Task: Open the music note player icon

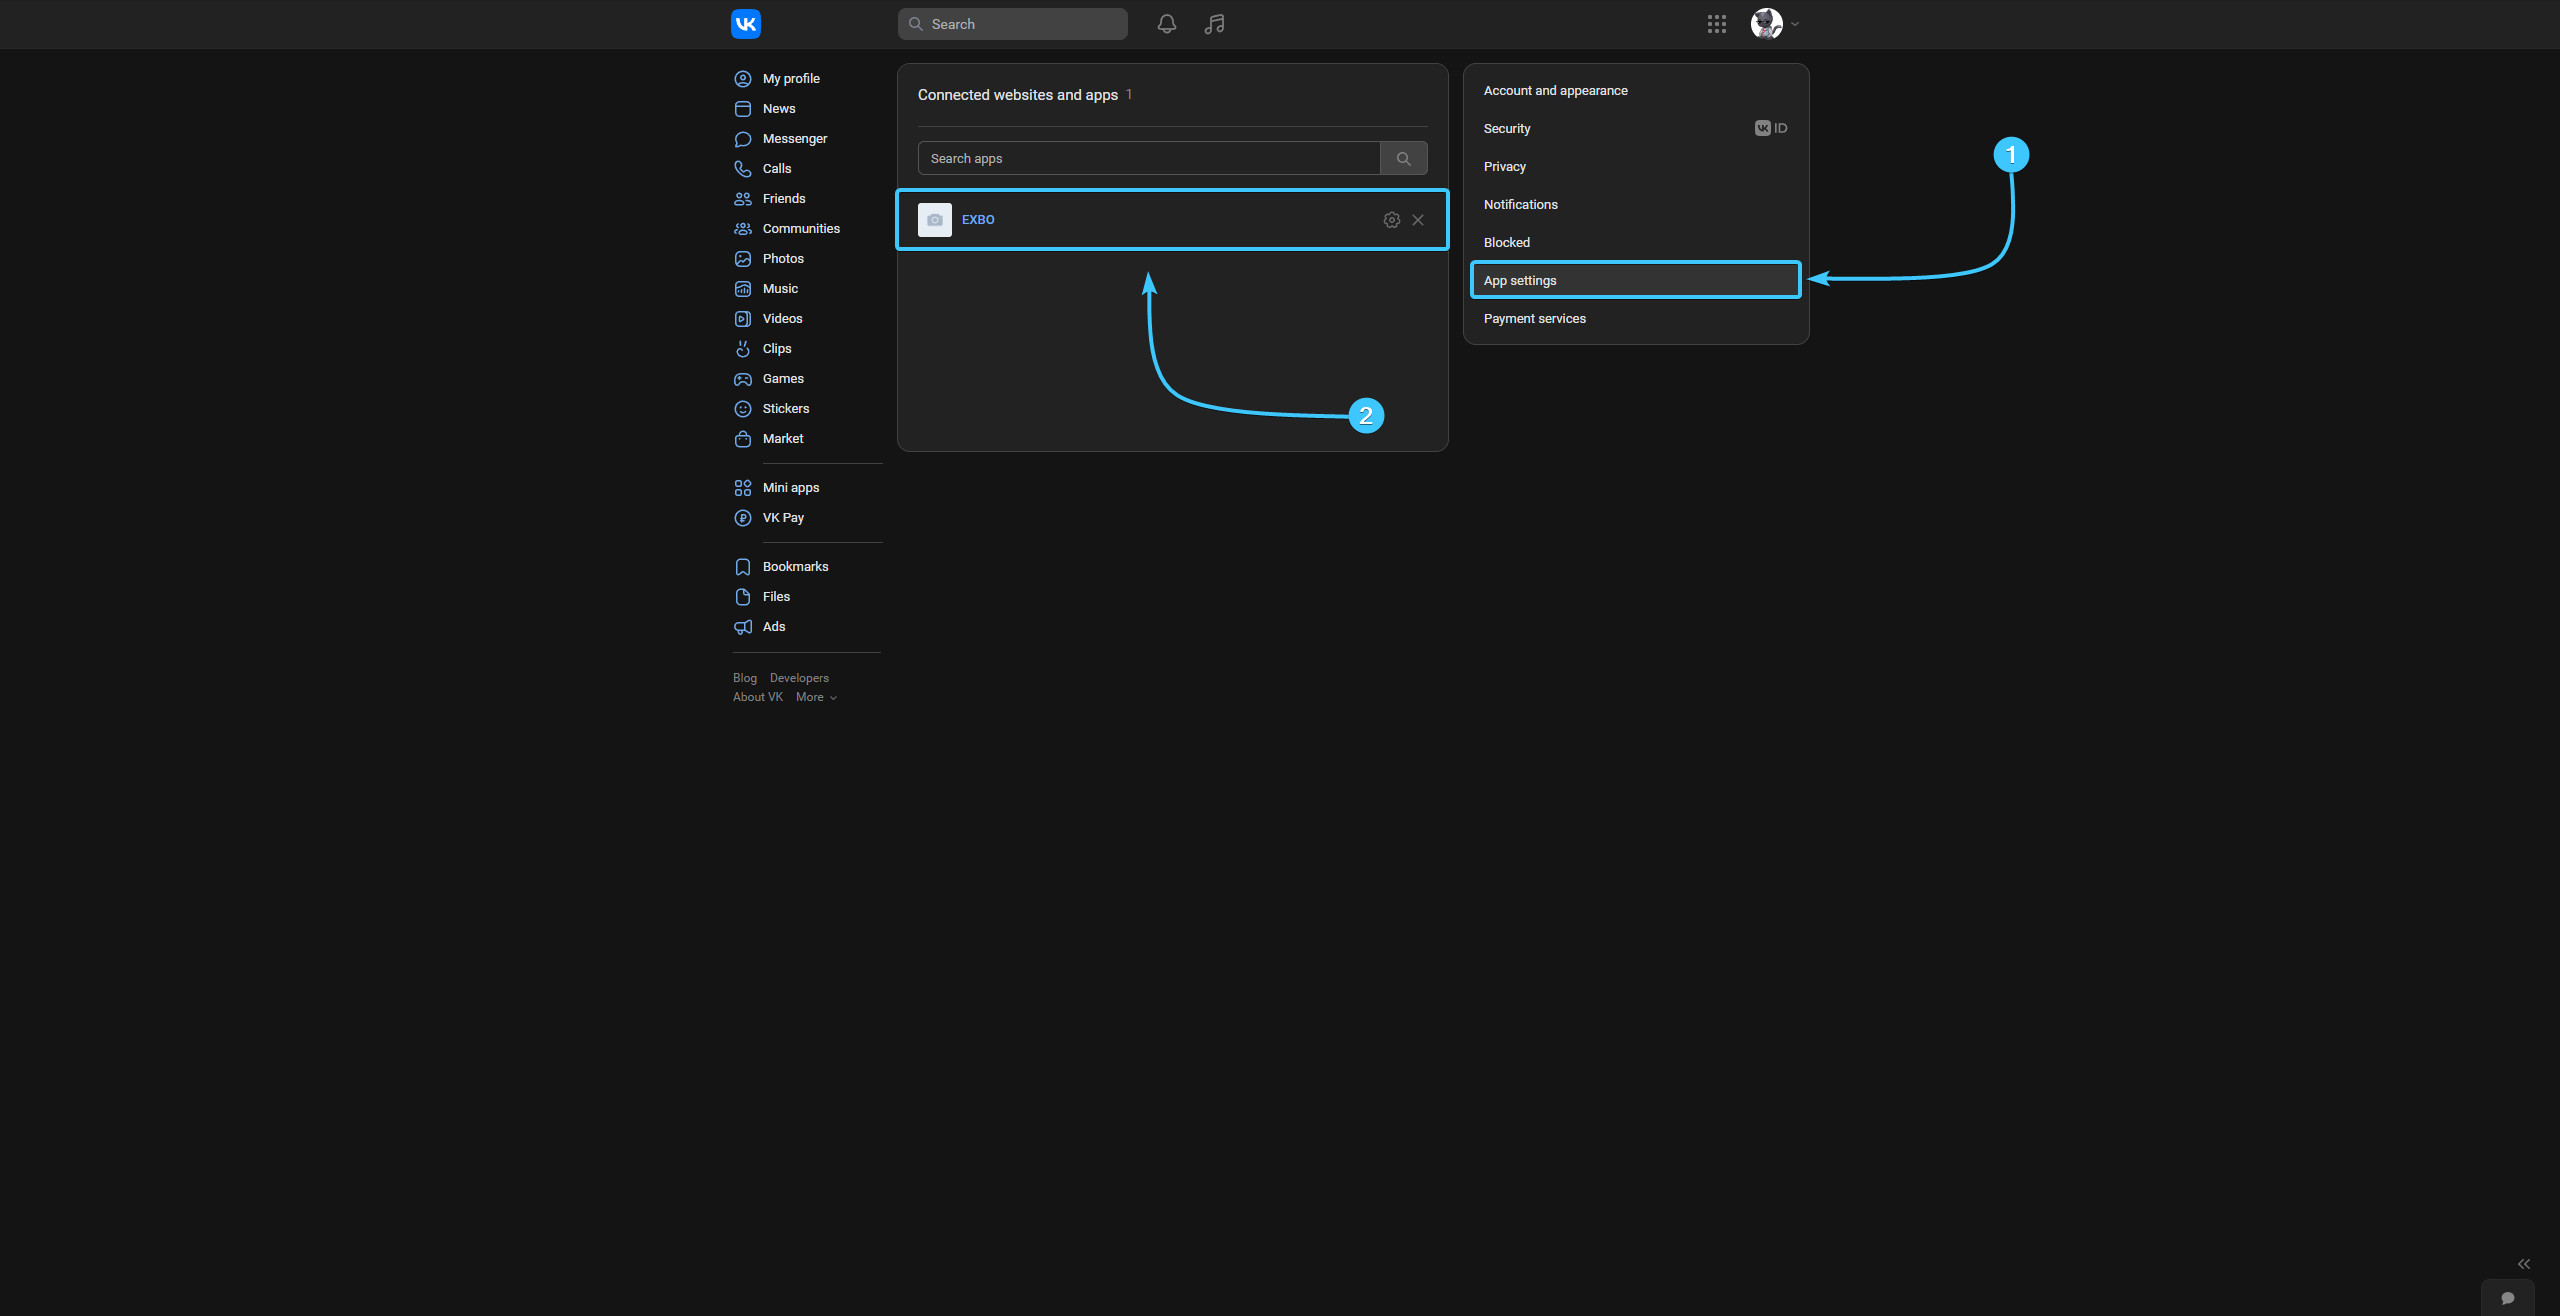Action: (x=1214, y=24)
